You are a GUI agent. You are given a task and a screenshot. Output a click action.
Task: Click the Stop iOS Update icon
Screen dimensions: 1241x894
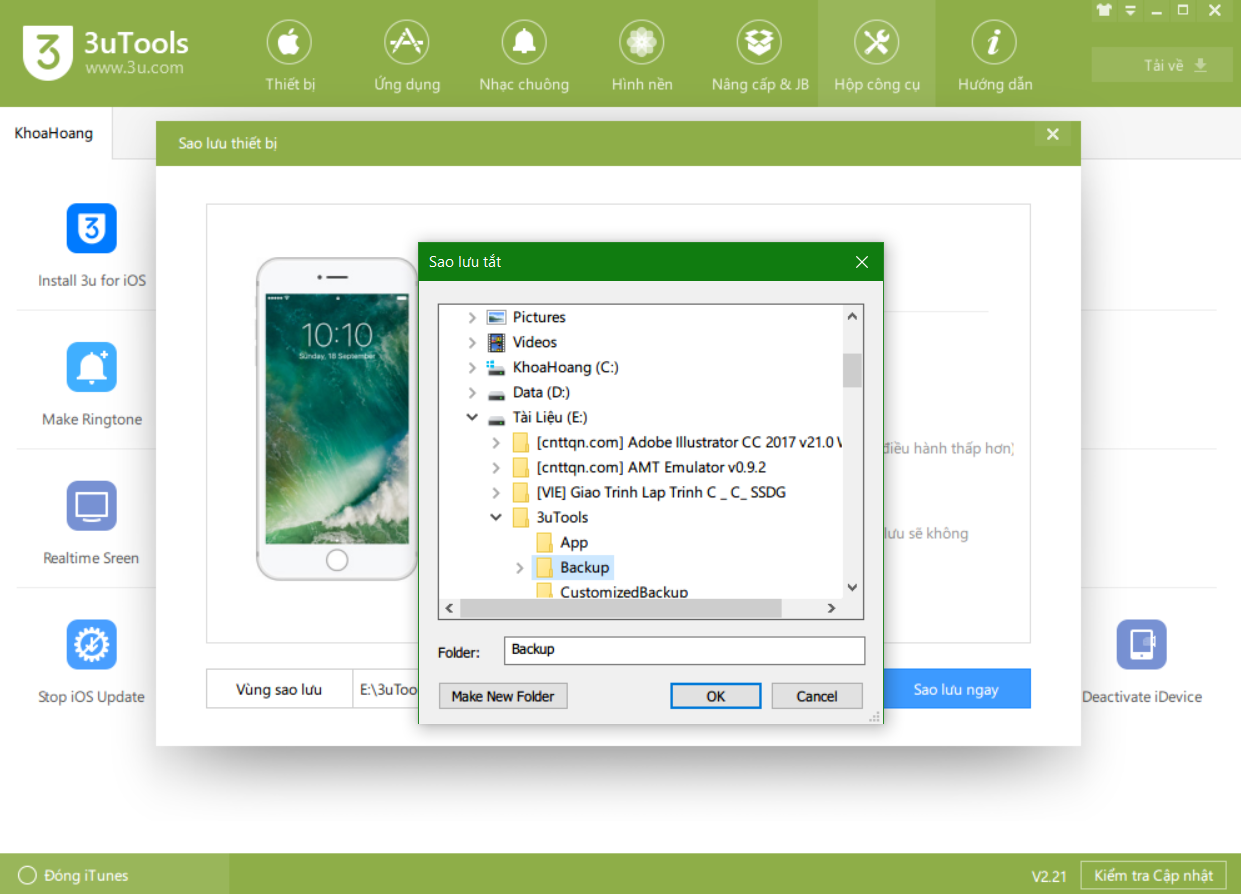[92, 645]
